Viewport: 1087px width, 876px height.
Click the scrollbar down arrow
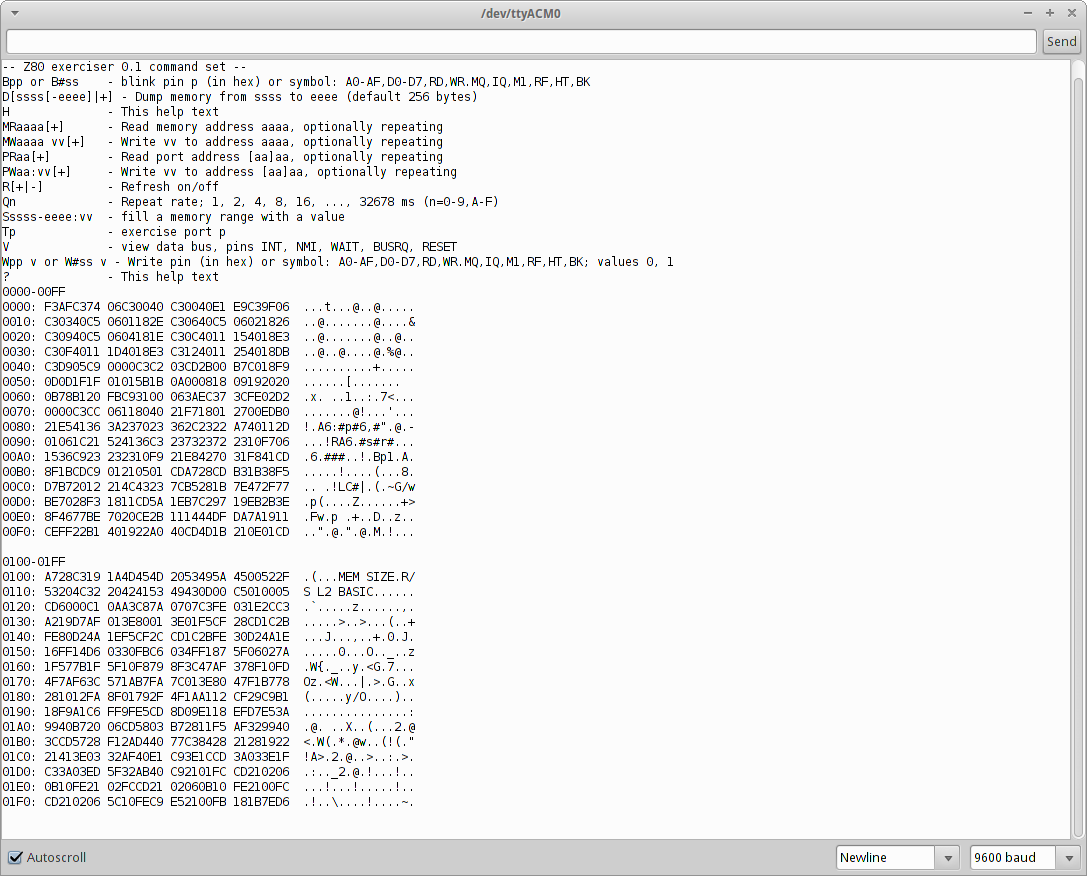(1077, 832)
